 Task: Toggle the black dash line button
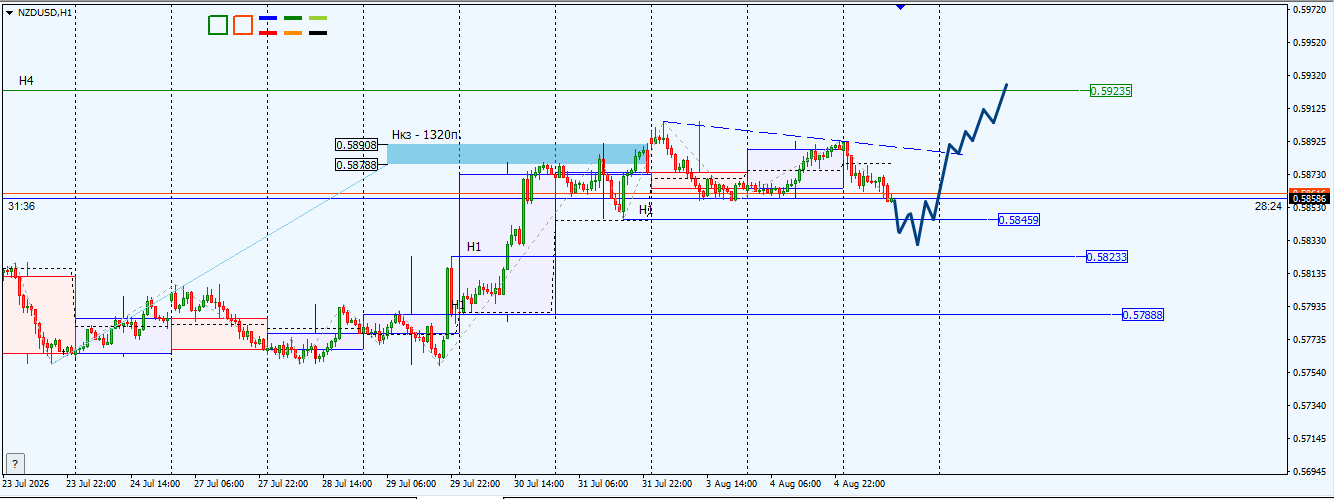click(318, 32)
